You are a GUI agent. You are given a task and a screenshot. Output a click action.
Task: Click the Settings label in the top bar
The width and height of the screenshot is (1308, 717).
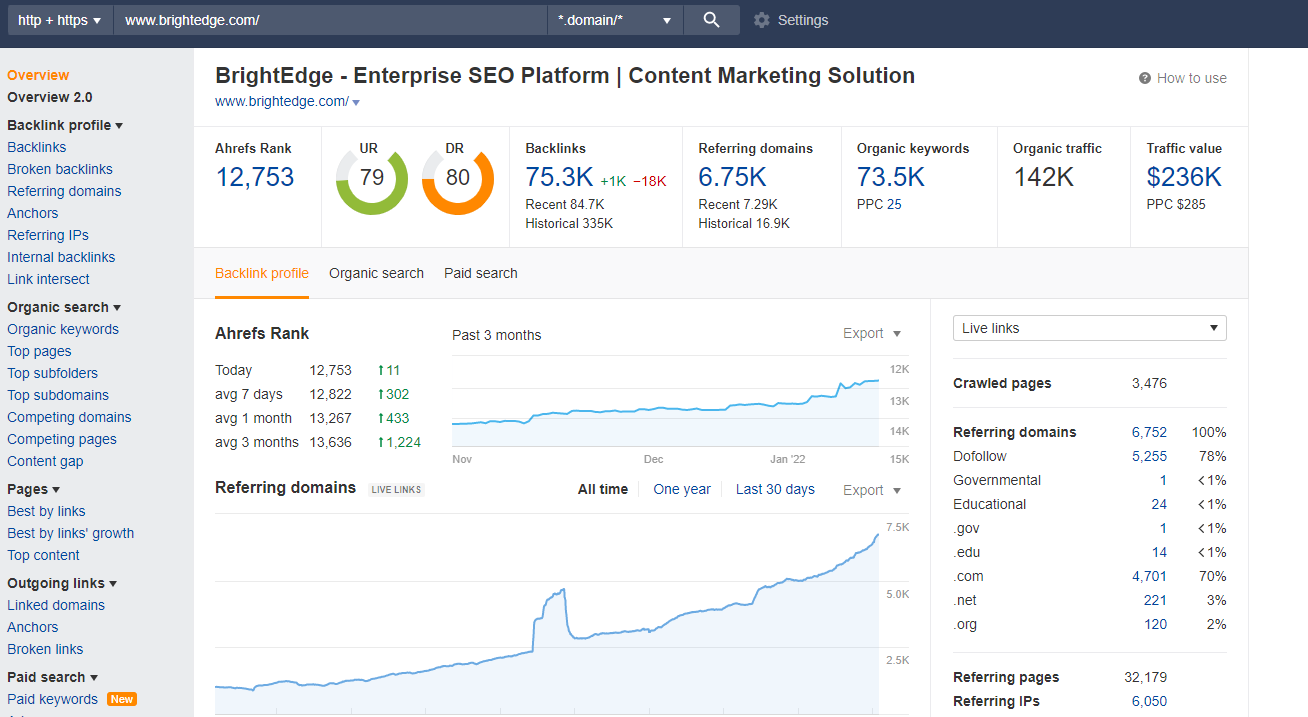coord(803,20)
